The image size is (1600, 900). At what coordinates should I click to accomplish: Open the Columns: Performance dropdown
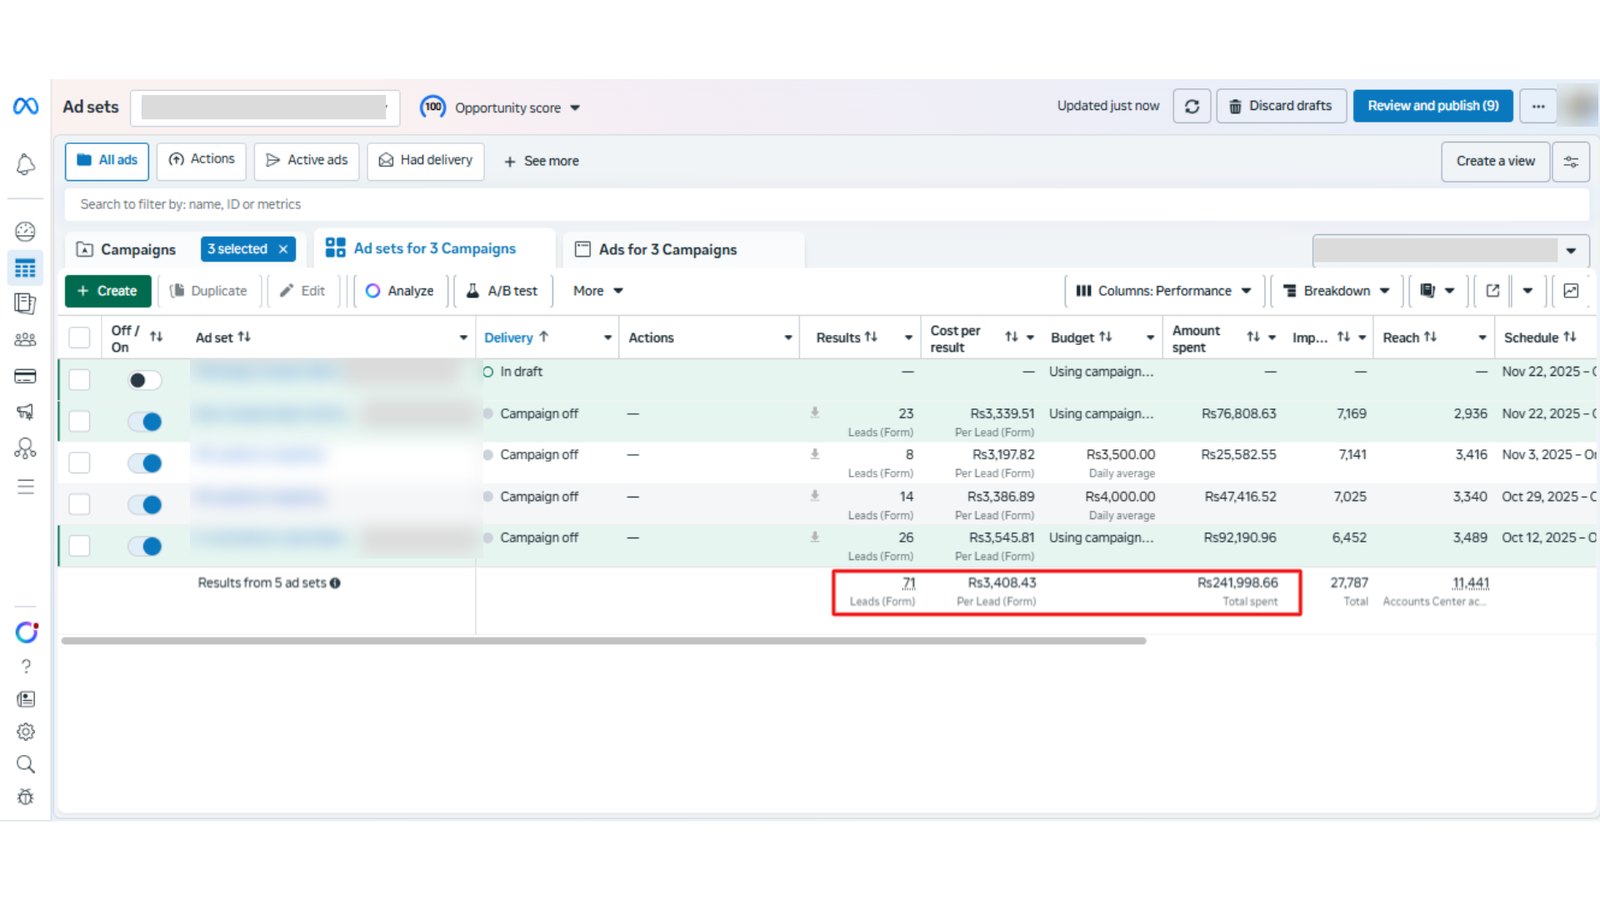pyautogui.click(x=1164, y=291)
